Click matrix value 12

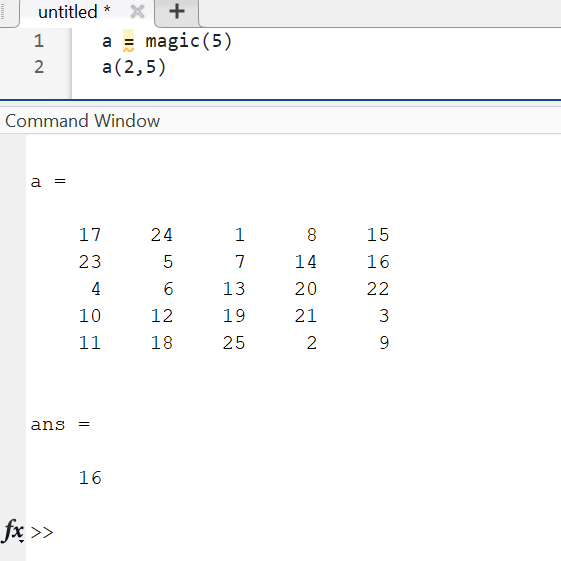tap(162, 316)
